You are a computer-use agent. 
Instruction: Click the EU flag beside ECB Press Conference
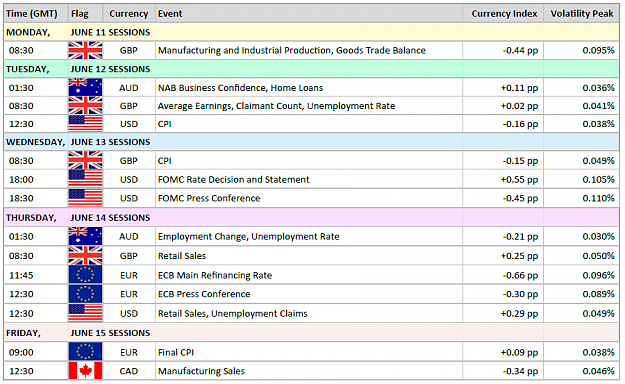(x=85, y=294)
